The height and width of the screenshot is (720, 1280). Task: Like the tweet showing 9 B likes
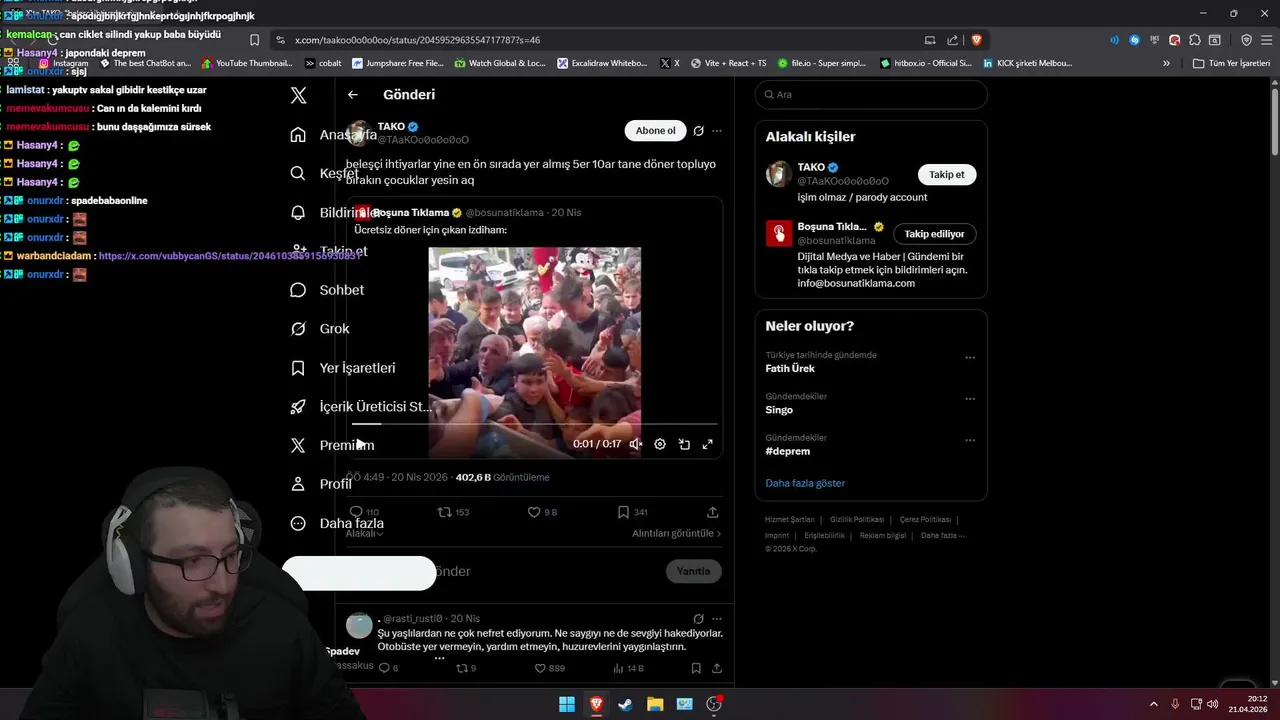tap(542, 512)
